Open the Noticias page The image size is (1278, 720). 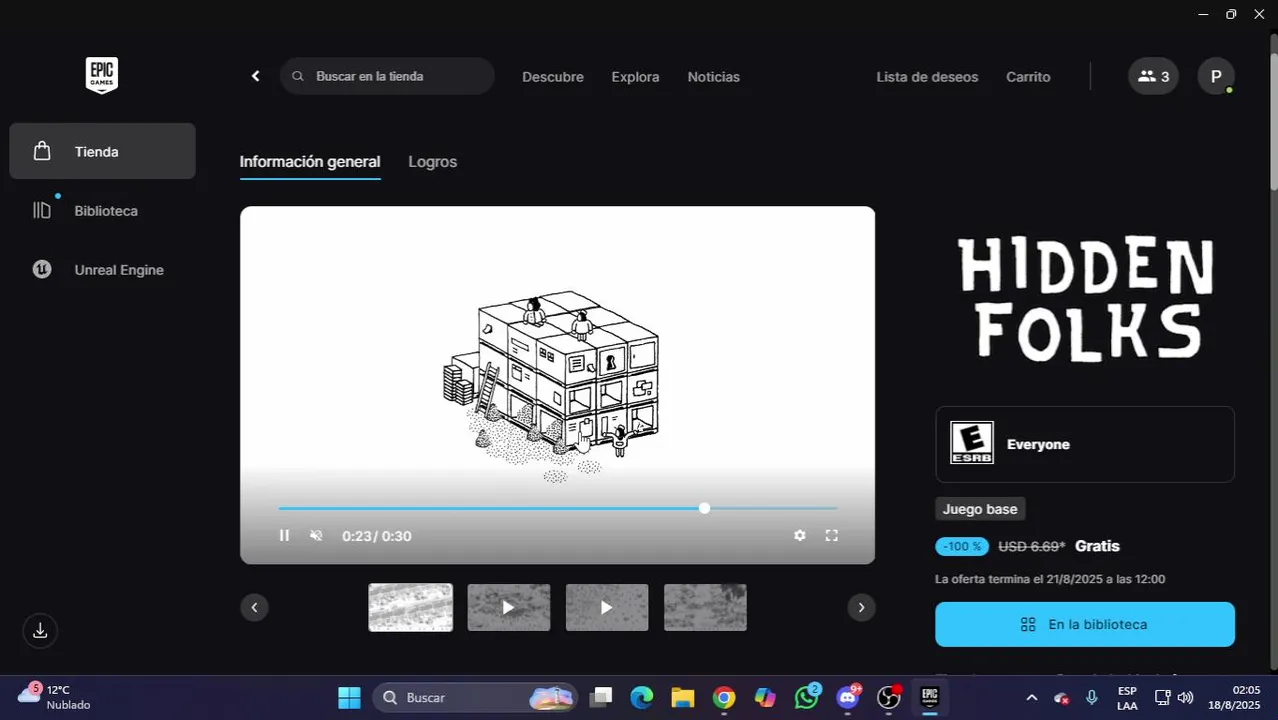point(714,77)
